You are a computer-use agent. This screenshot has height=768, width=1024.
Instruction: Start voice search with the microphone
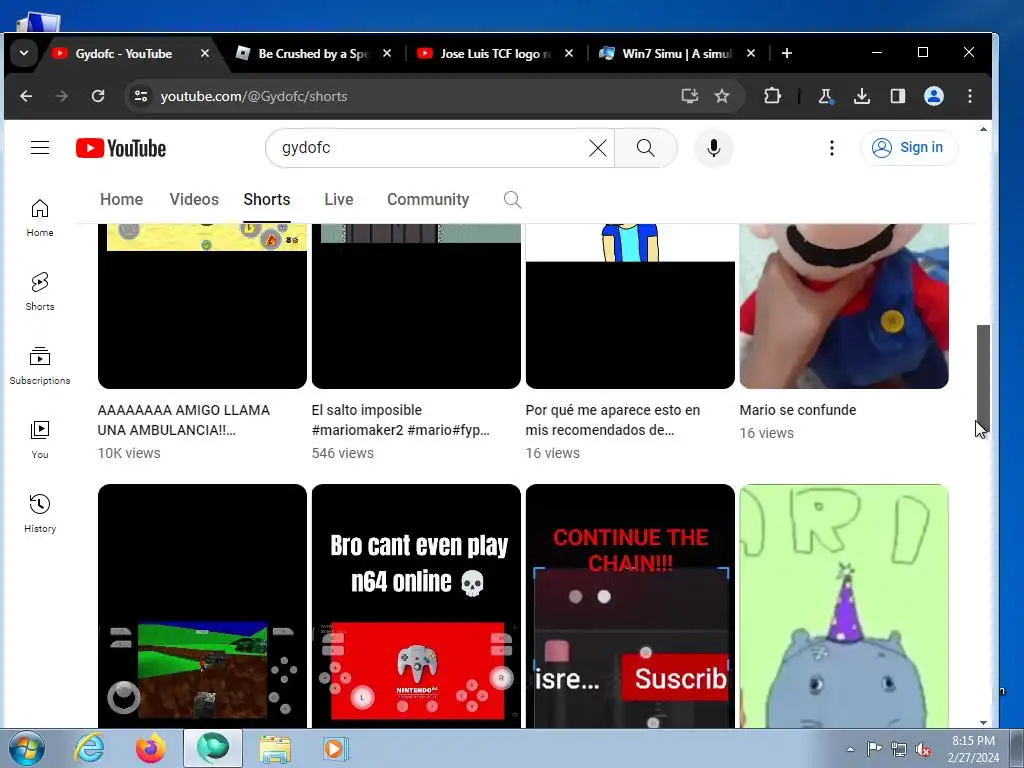tap(714, 148)
